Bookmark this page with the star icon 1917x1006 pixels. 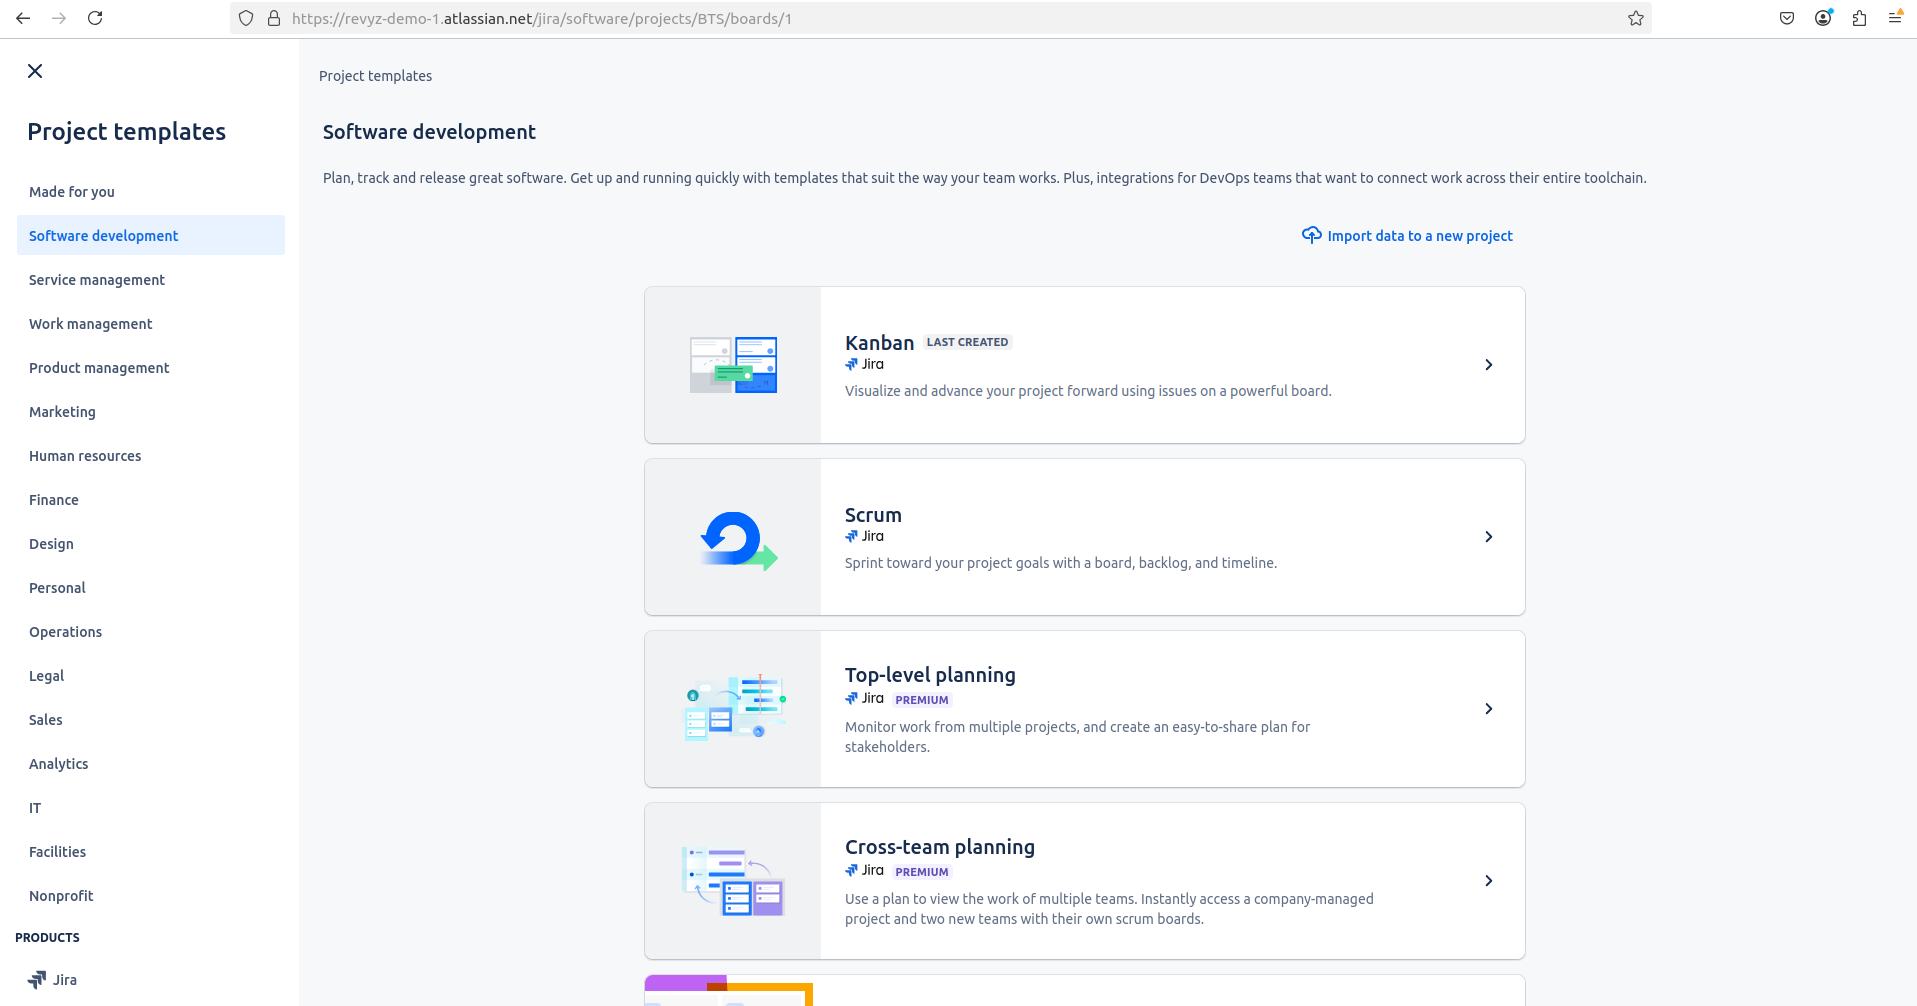click(x=1635, y=18)
